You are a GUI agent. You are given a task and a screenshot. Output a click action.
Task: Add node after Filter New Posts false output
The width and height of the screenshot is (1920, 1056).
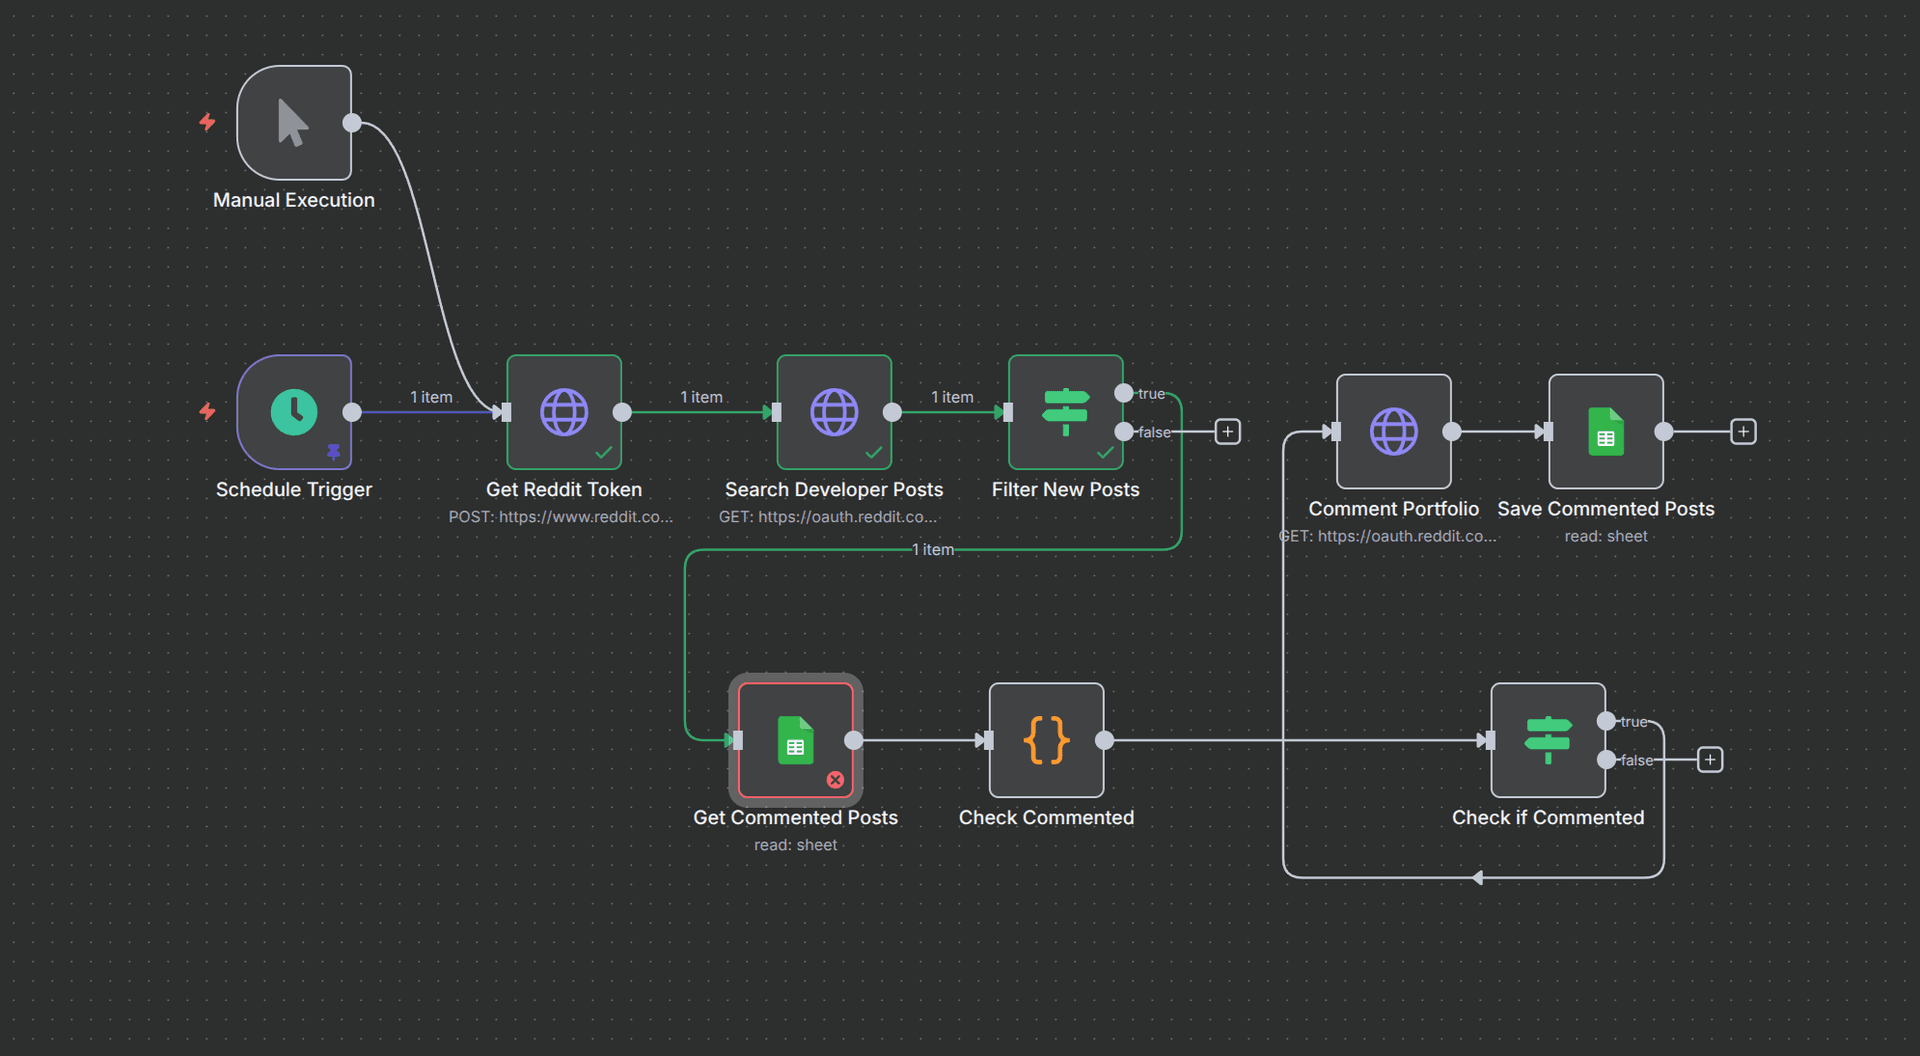coord(1228,432)
